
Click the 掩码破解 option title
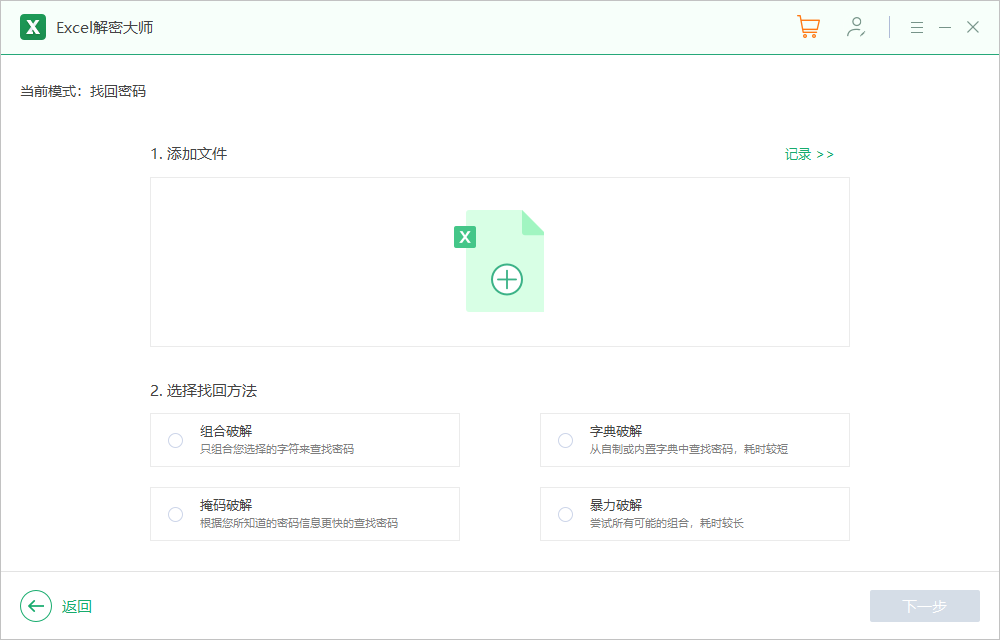(x=226, y=505)
